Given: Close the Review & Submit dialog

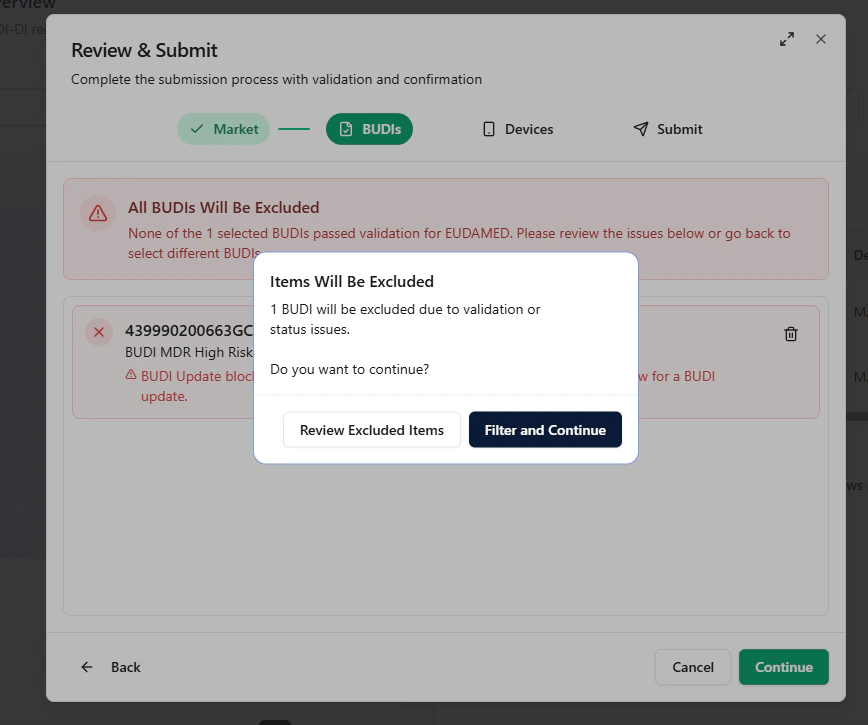Looking at the screenshot, I should point(821,39).
